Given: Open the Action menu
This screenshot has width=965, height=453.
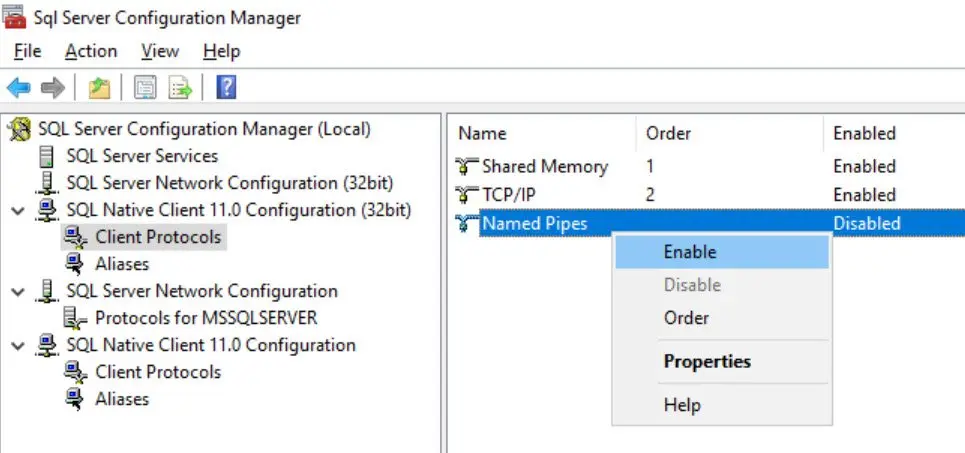Looking at the screenshot, I should tap(91, 51).
